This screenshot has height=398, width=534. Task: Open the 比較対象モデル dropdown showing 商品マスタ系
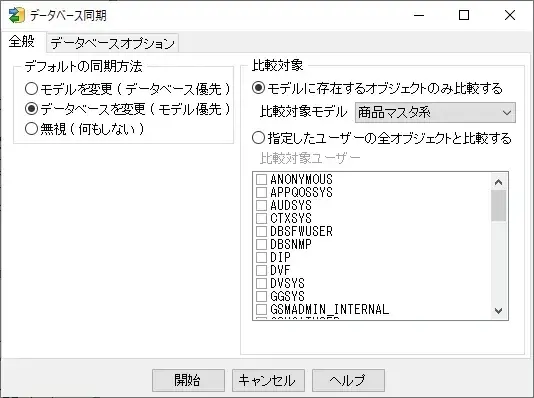(435, 112)
